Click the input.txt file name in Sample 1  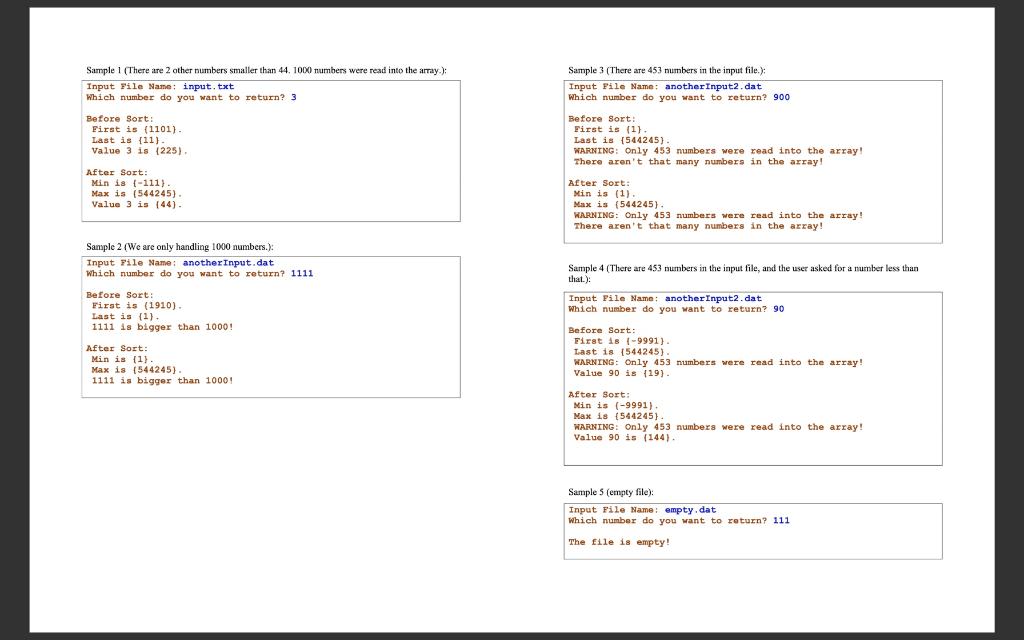point(206,86)
